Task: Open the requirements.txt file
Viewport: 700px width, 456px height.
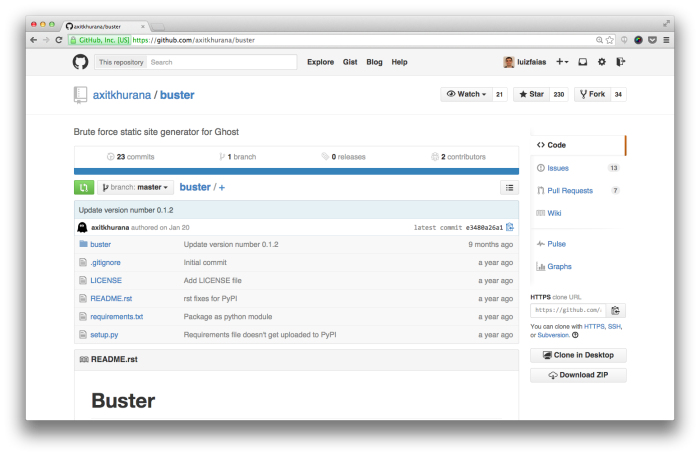Action: (x=117, y=317)
